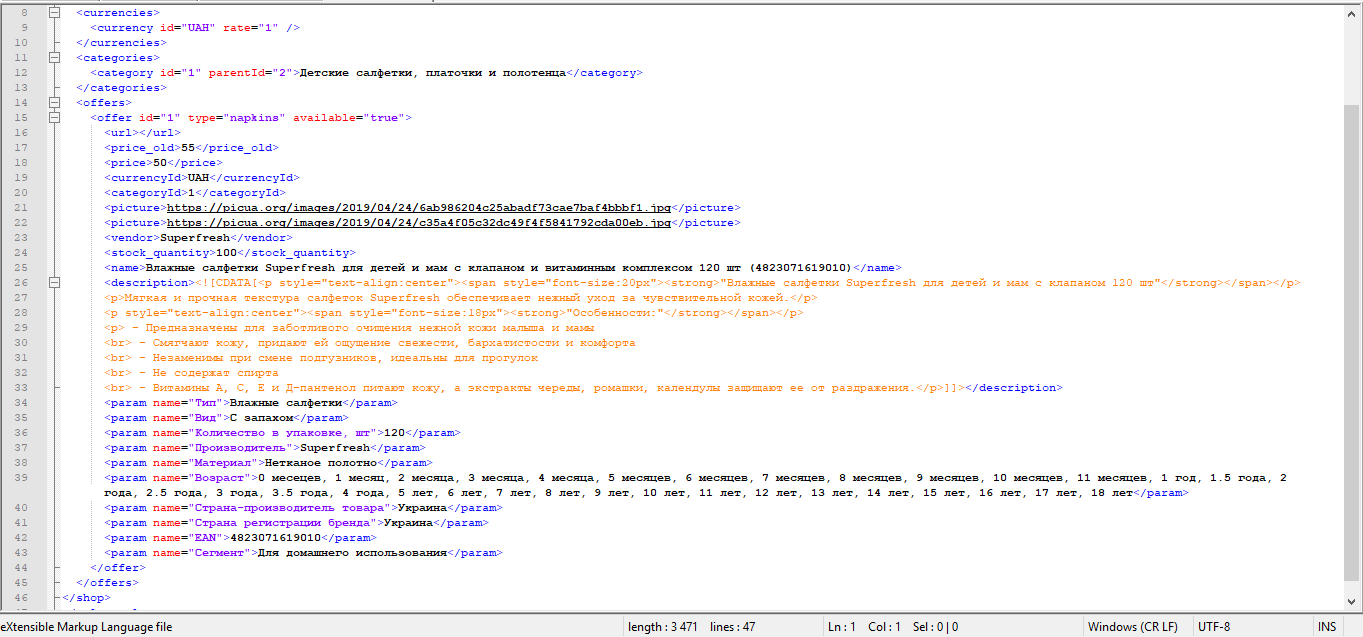Screen dimensions: 1363x637
Task: Open the second picture URL ending cda00eb.jpg
Action: (x=418, y=223)
